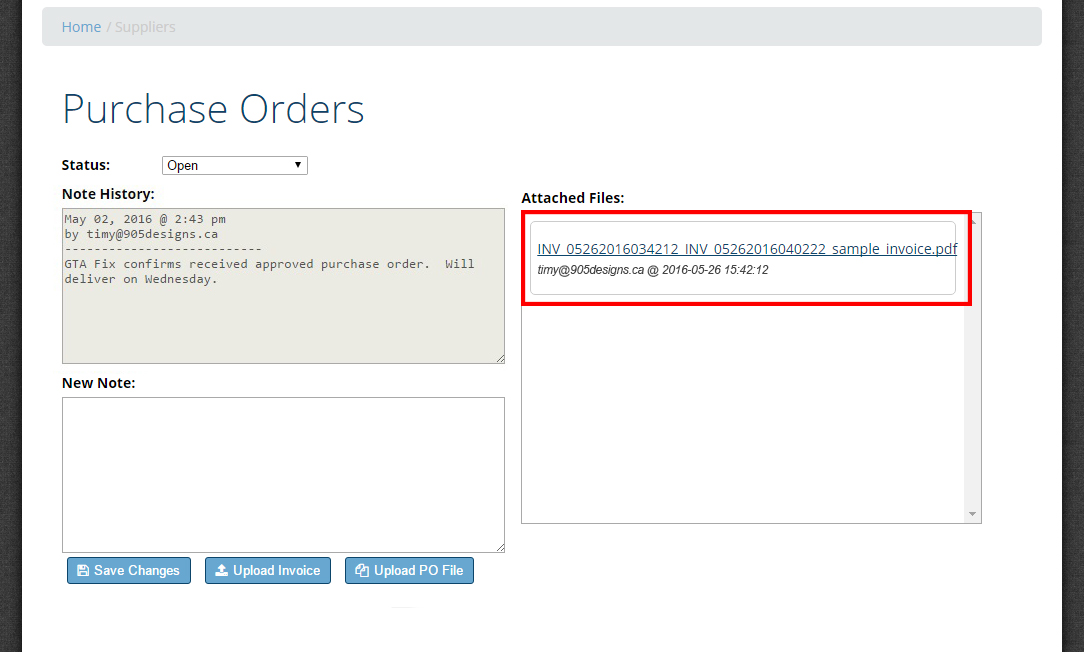Image resolution: width=1084 pixels, height=652 pixels.
Task: Click the Purchase Orders page heading
Action: (x=213, y=109)
